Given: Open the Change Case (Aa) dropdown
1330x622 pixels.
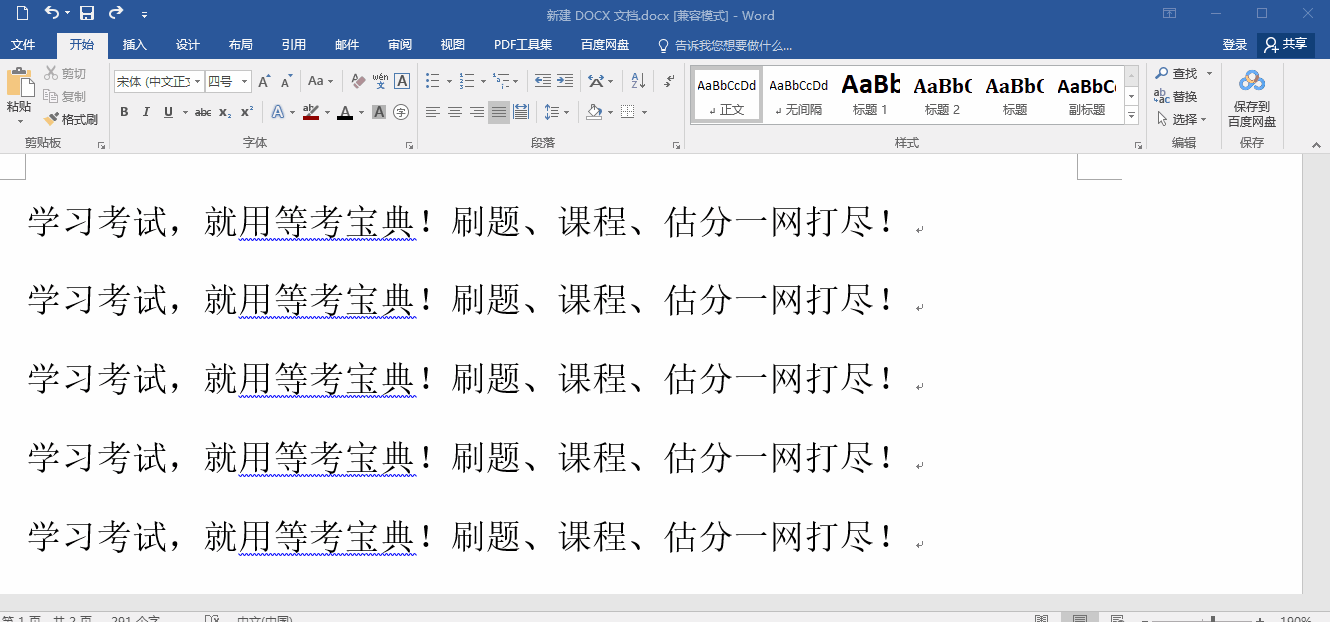Looking at the screenshot, I should coord(320,81).
